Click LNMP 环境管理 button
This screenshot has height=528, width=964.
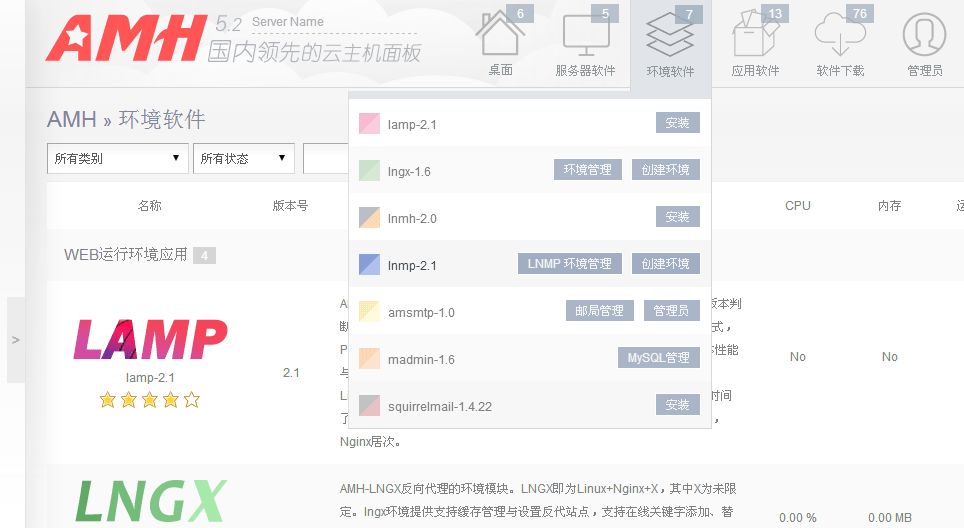click(x=569, y=264)
